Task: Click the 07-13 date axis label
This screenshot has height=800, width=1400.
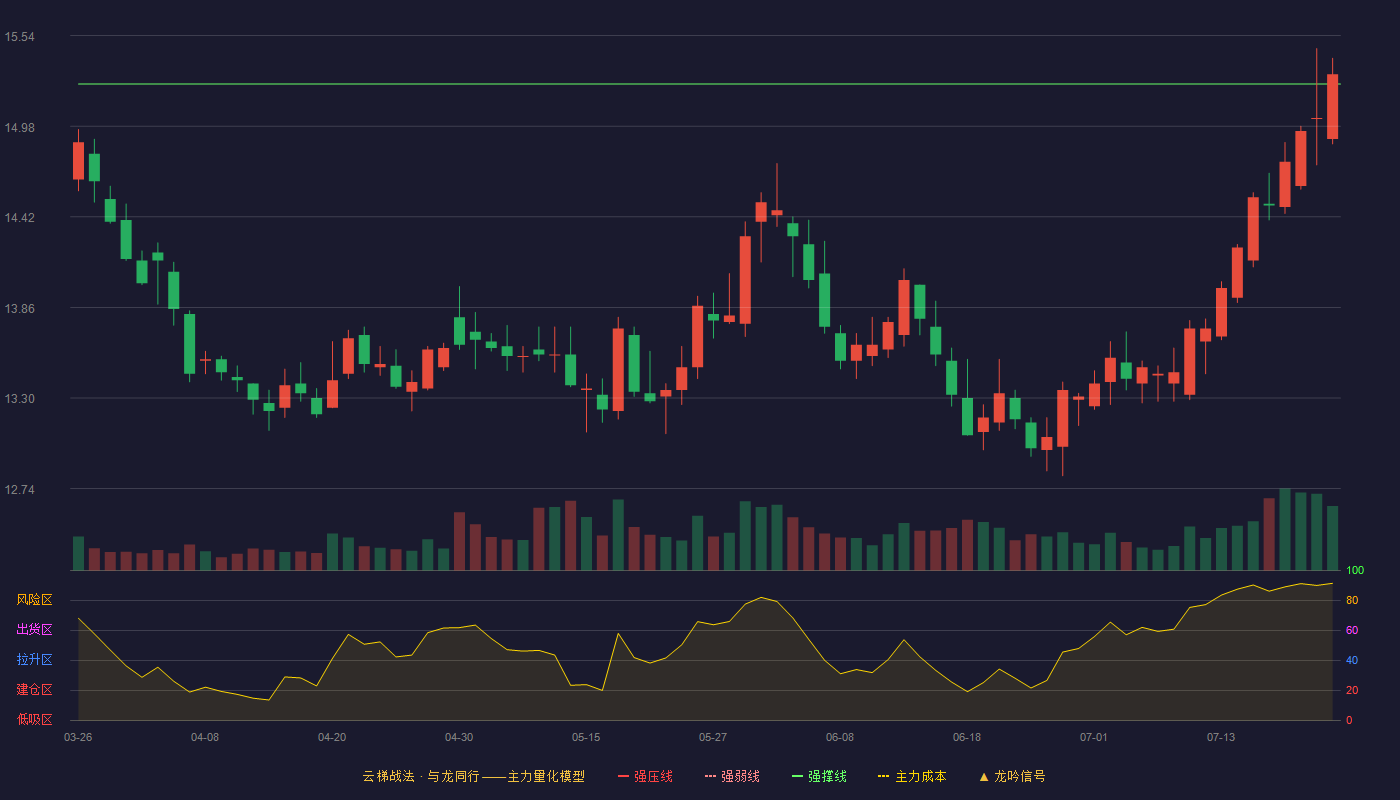Action: click(x=1221, y=737)
